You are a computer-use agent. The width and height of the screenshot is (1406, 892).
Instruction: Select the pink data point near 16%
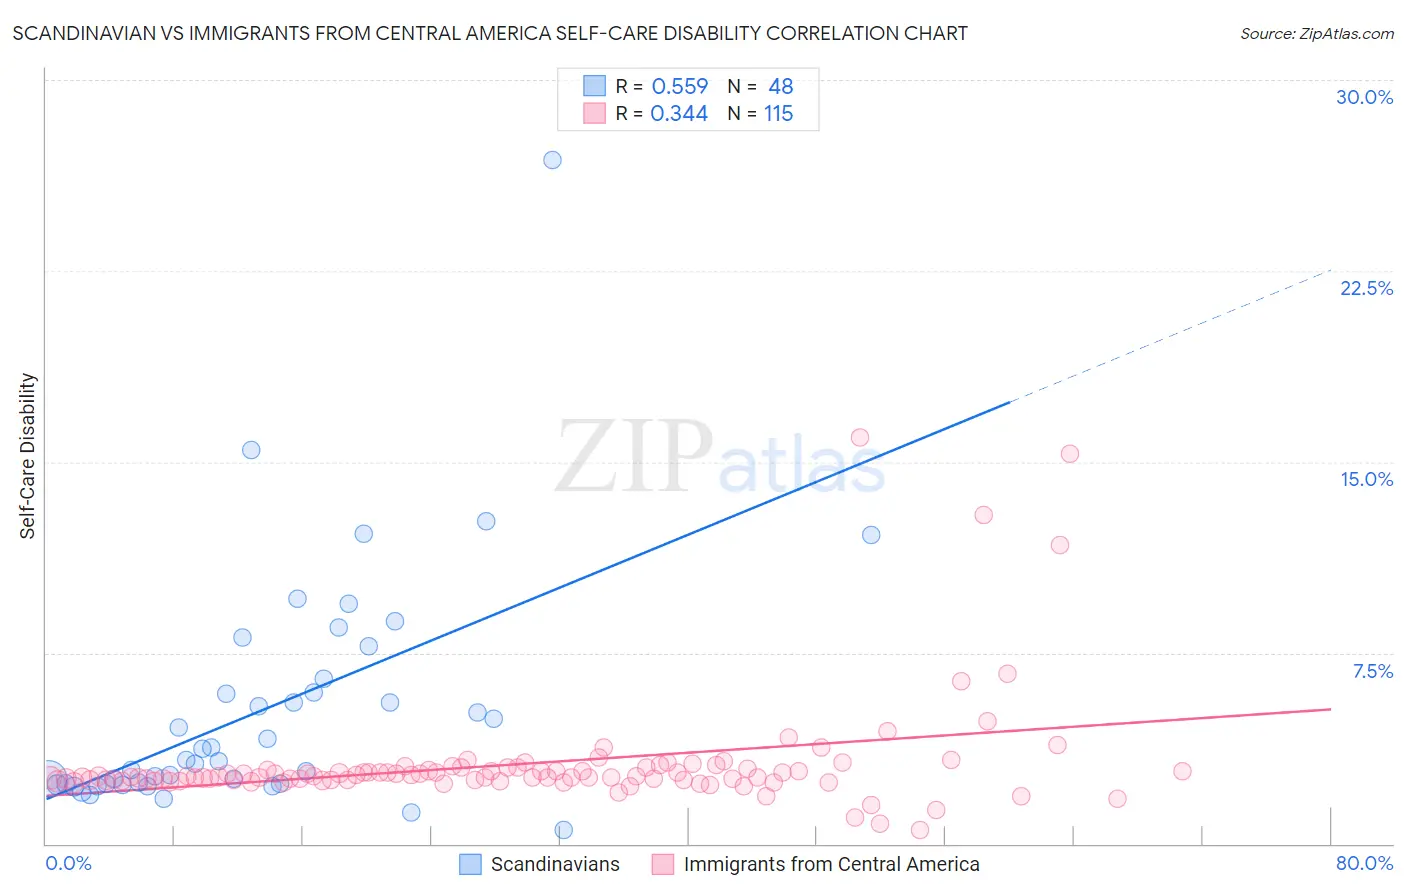[x=860, y=437]
